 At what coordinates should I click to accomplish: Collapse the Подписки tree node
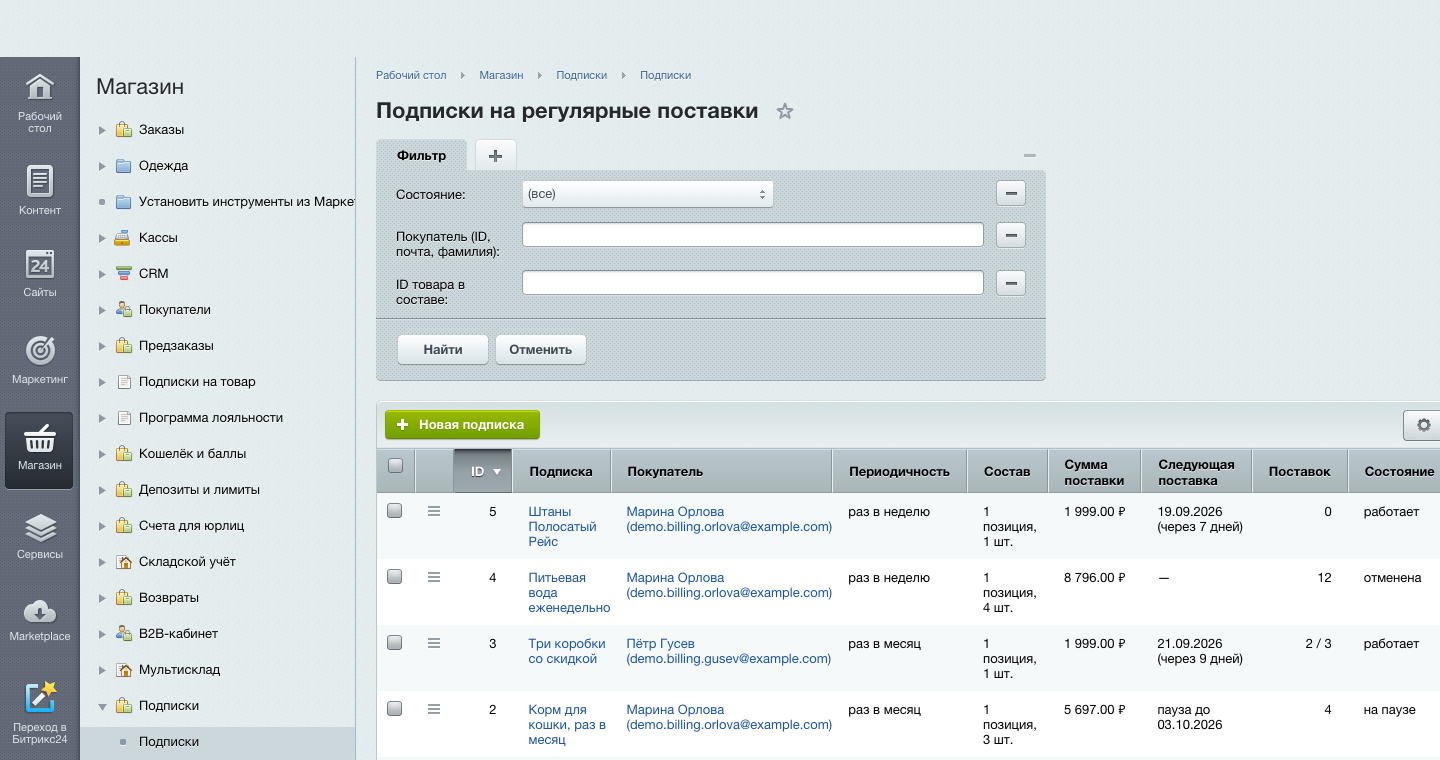(102, 706)
